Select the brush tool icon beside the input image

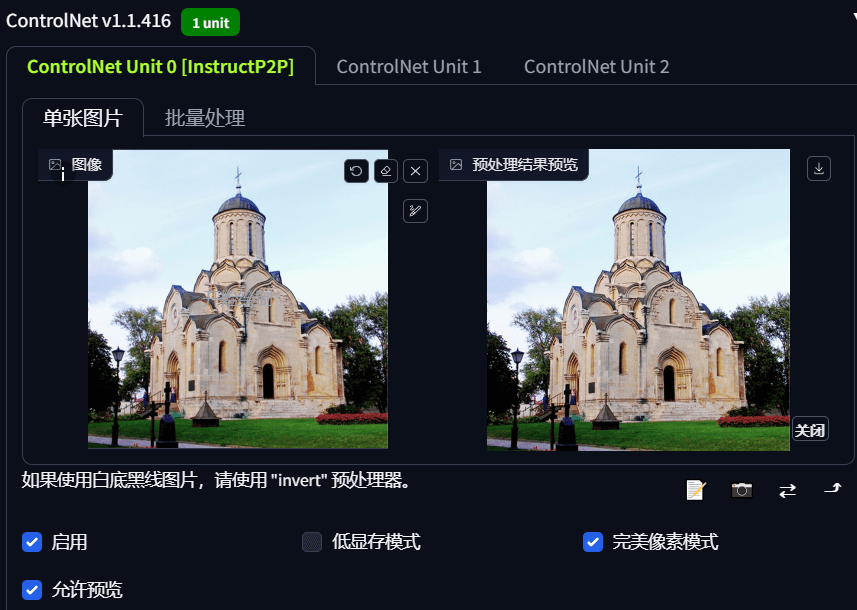(416, 210)
